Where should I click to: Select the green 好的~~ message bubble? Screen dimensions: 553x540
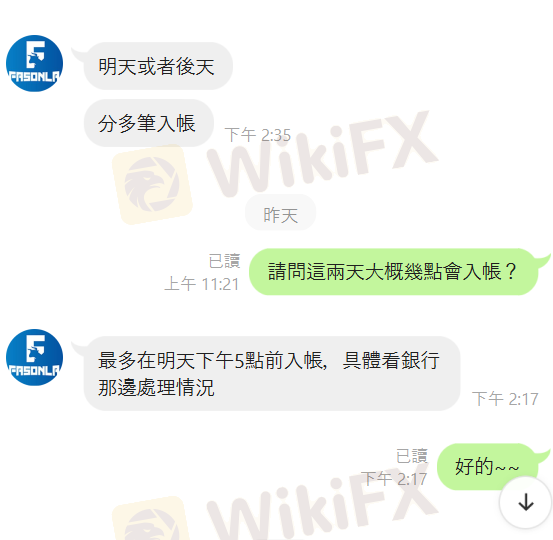pyautogui.click(x=487, y=466)
